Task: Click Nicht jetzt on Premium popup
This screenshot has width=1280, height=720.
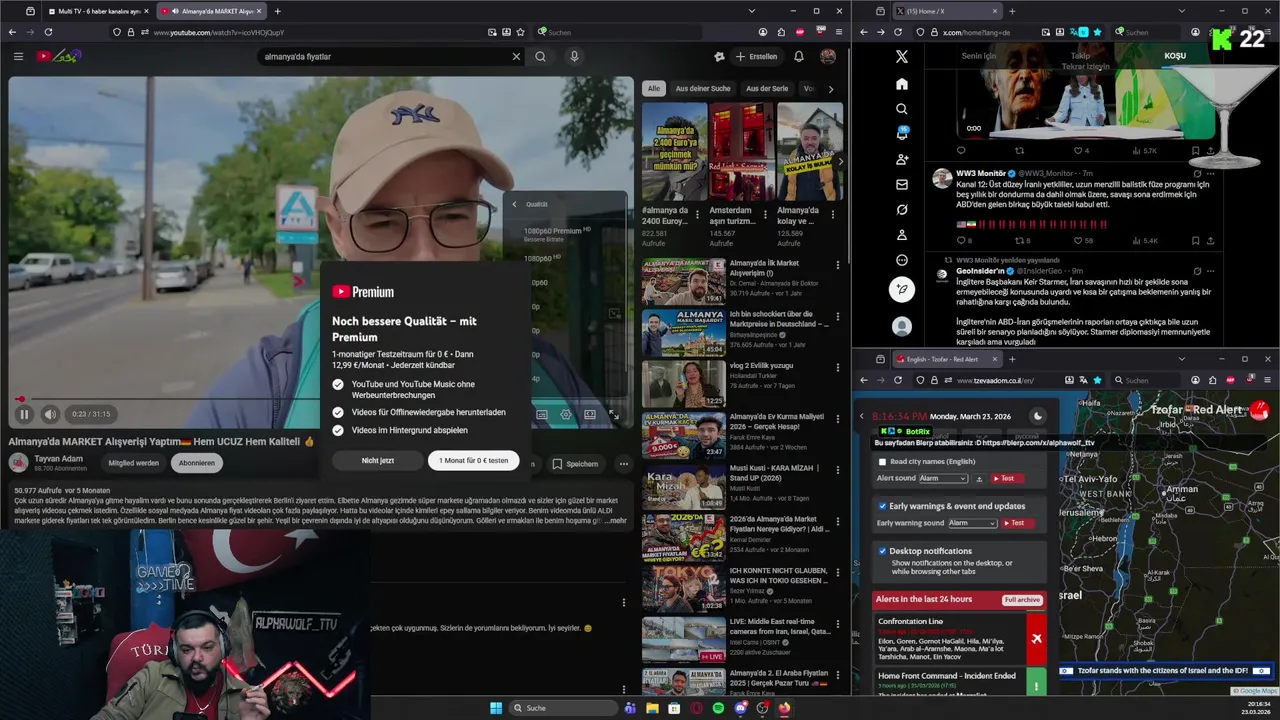Action: coord(378,460)
